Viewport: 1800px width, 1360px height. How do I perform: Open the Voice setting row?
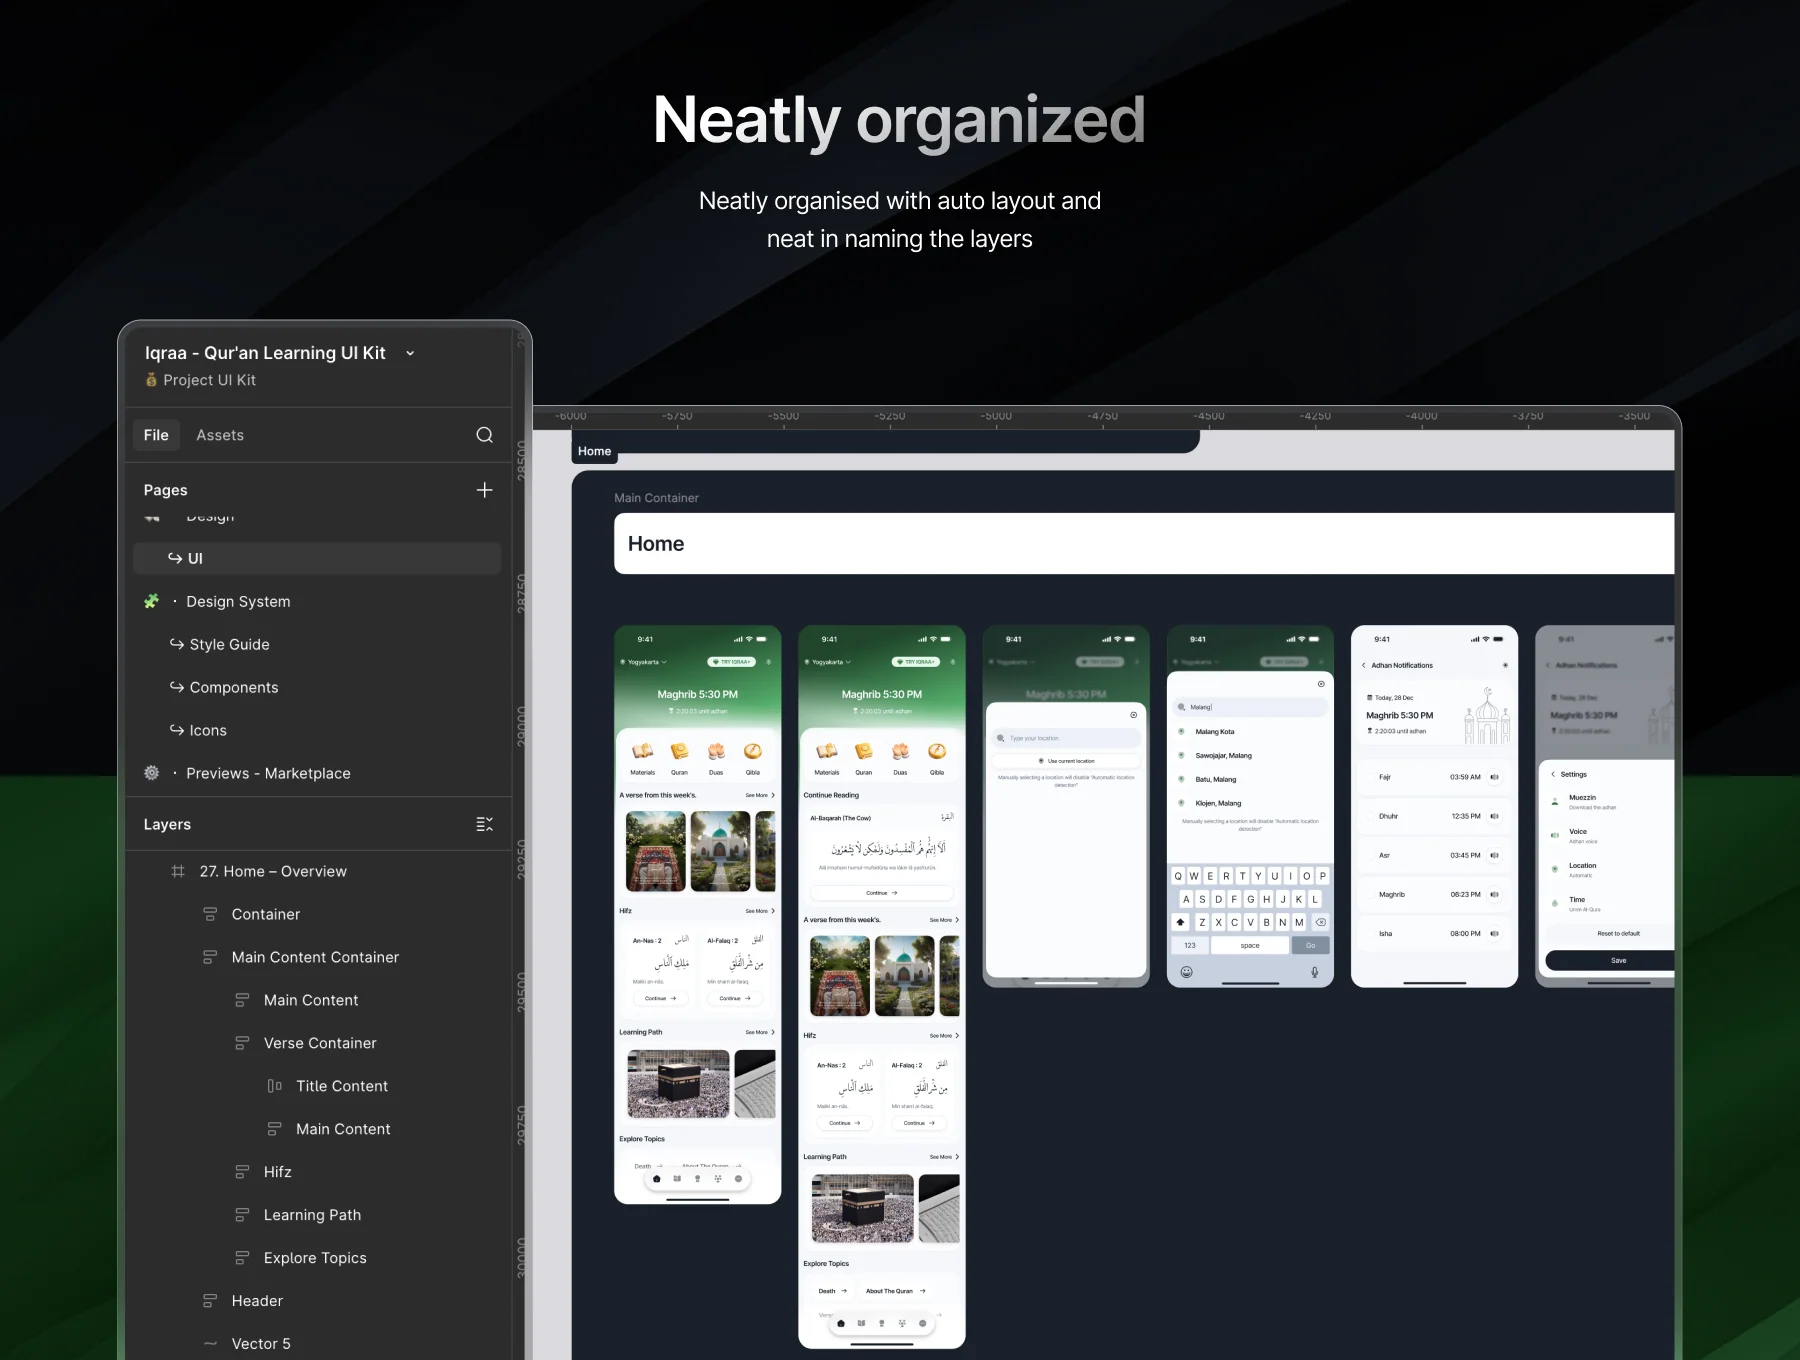tap(1610, 836)
